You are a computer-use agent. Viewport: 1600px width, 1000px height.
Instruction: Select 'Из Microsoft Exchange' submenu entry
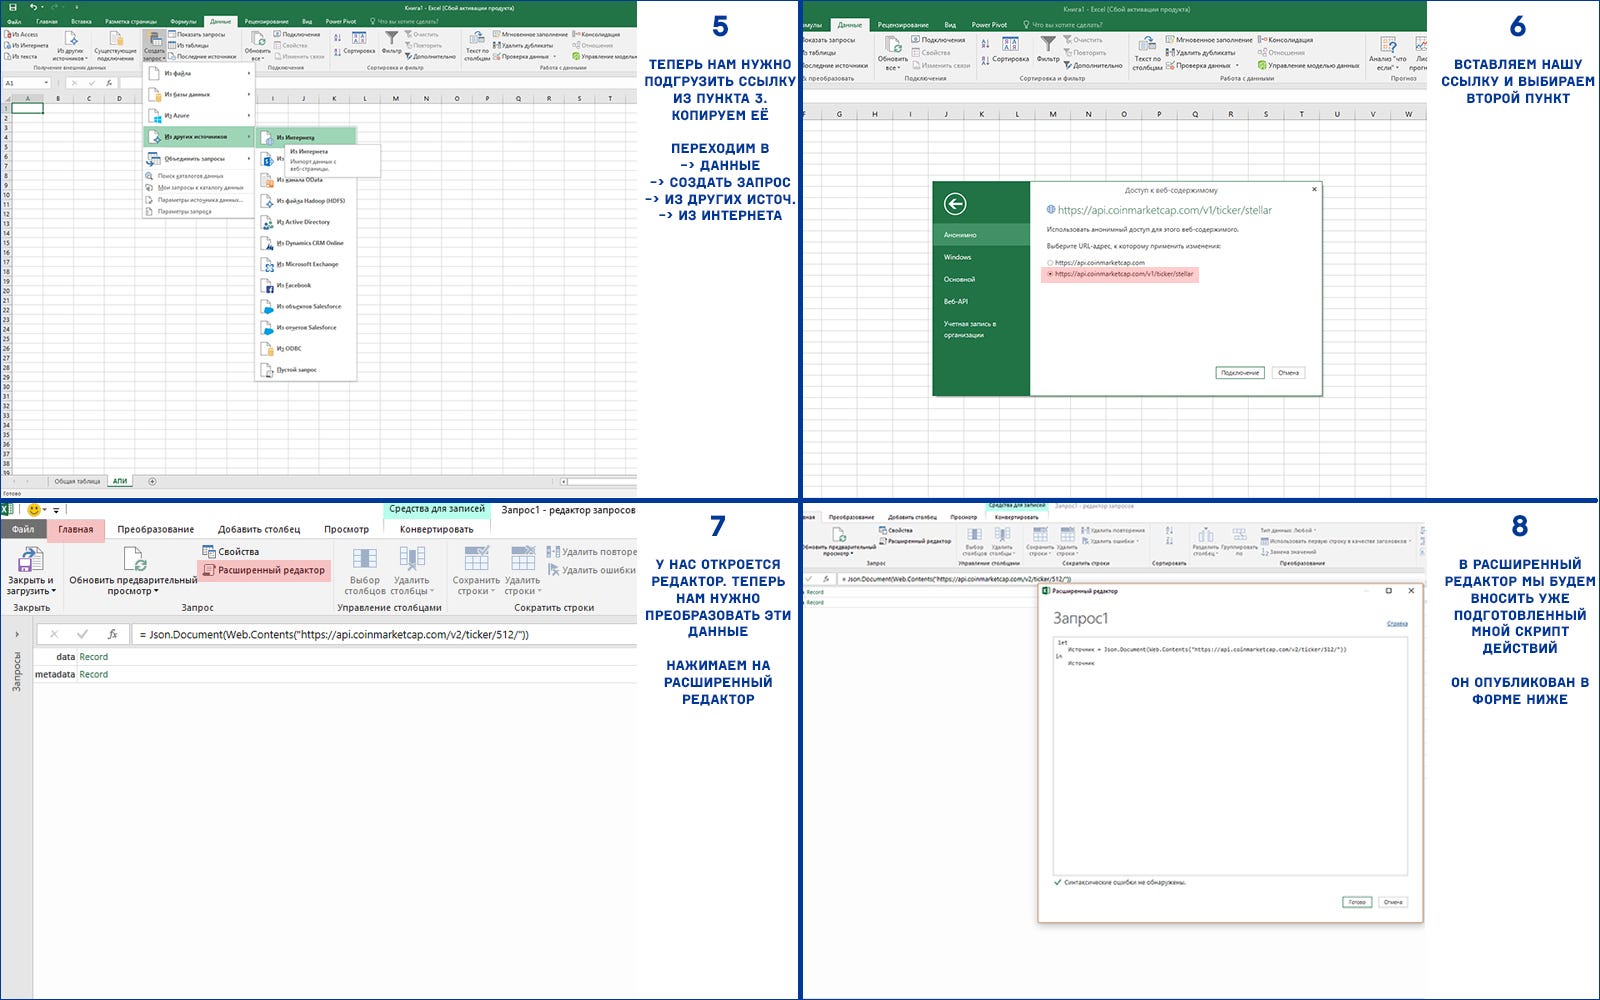pyautogui.click(x=307, y=265)
